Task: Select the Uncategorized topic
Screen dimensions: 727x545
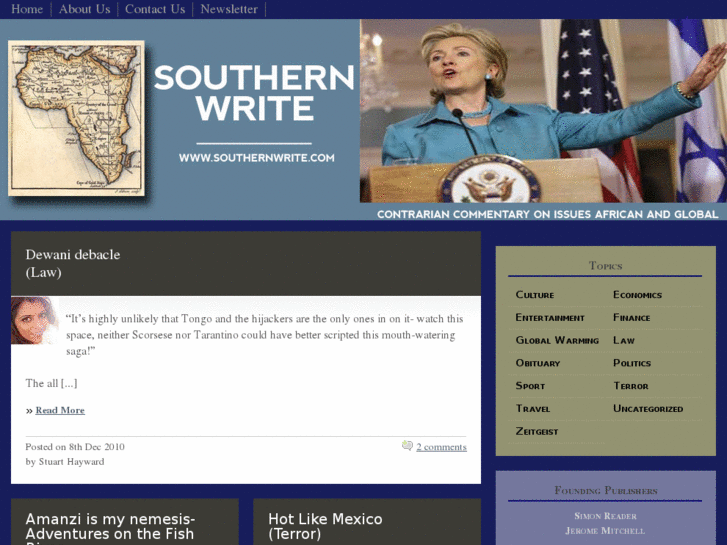Action: pyautogui.click(x=648, y=409)
